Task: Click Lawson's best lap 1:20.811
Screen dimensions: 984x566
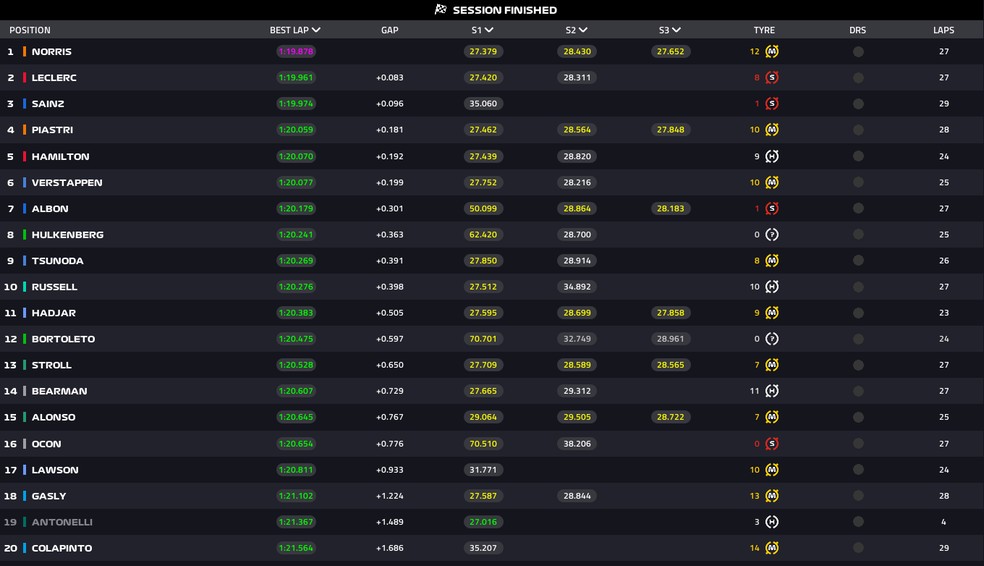Action: coord(296,469)
